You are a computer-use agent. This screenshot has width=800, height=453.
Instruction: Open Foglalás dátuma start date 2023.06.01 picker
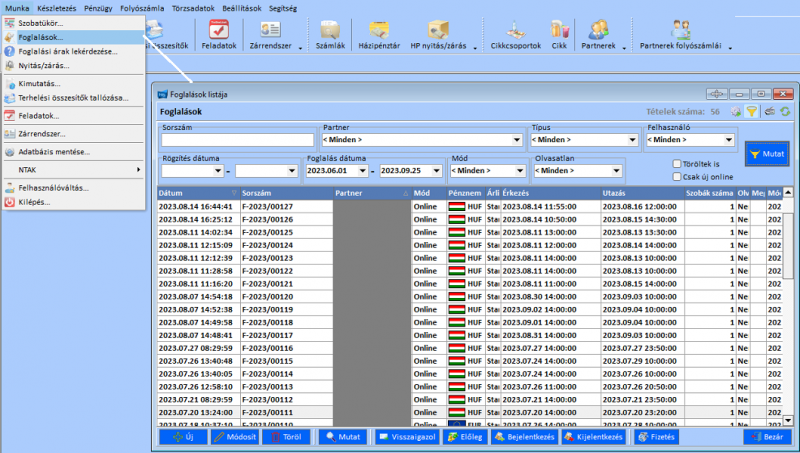(363, 170)
